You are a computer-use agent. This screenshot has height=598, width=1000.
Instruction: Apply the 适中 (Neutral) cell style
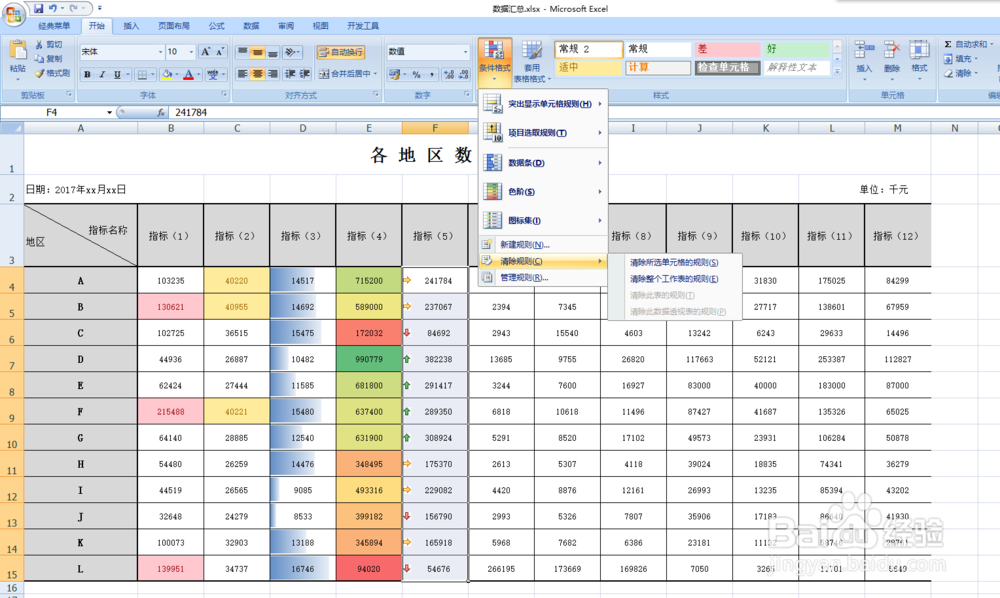[587, 68]
